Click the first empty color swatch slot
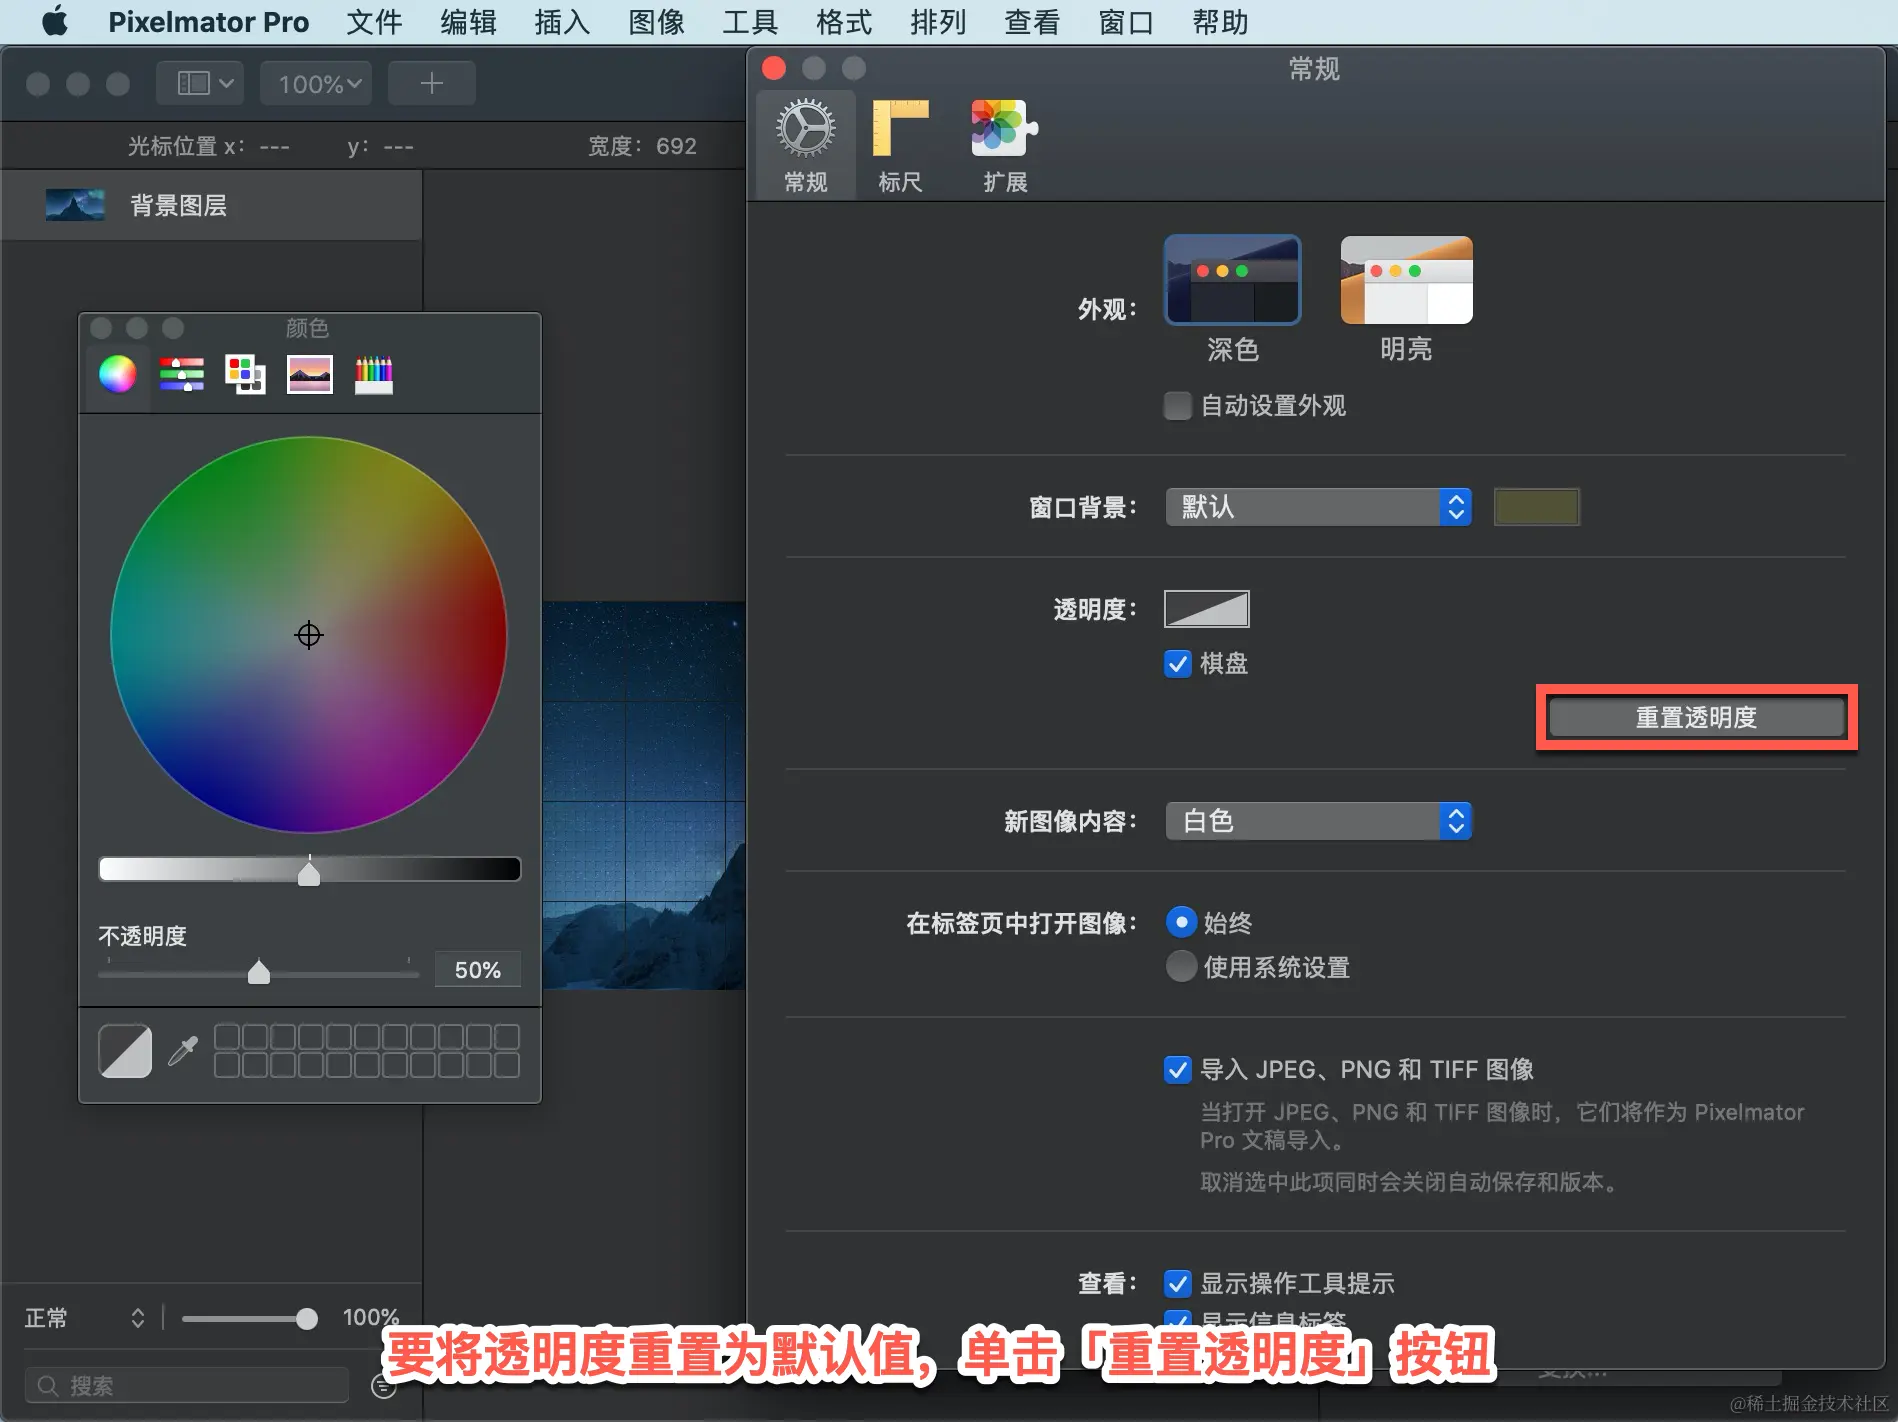This screenshot has height=1422, width=1898. click(x=227, y=1036)
